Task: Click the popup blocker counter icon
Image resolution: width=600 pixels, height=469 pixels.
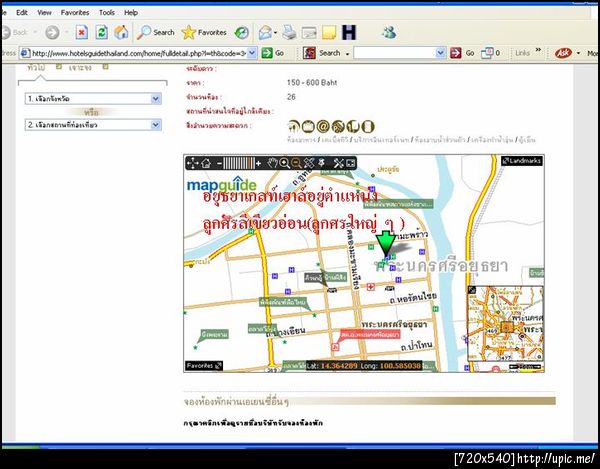Action: click(x=491, y=53)
